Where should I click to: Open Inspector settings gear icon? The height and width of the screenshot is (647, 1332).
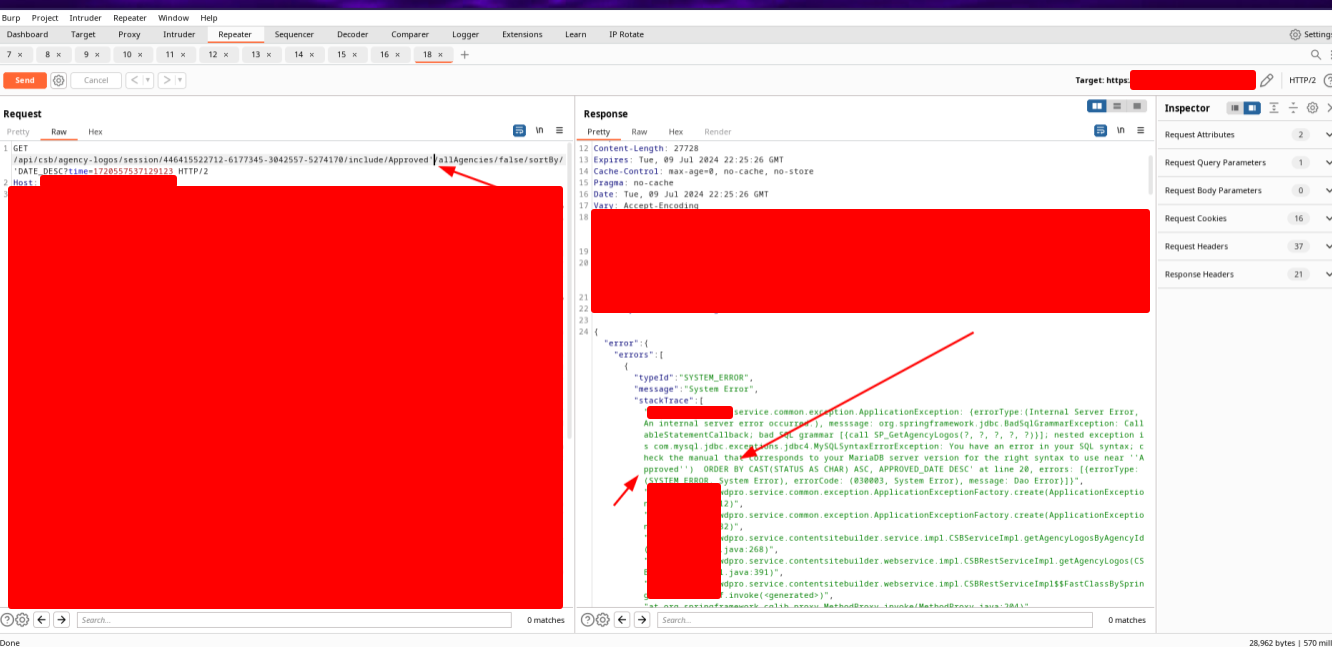click(x=1312, y=108)
